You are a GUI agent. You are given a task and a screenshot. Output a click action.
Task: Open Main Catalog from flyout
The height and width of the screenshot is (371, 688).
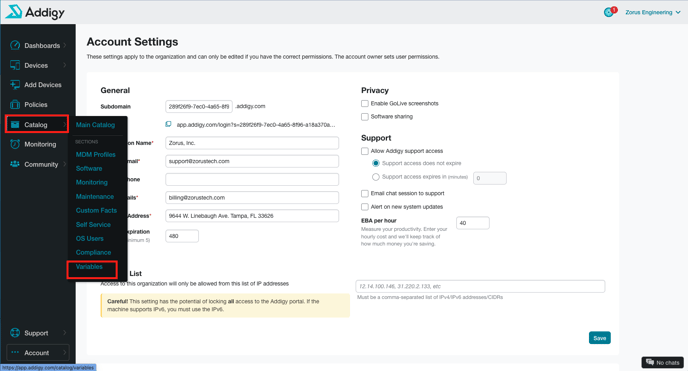[95, 125]
